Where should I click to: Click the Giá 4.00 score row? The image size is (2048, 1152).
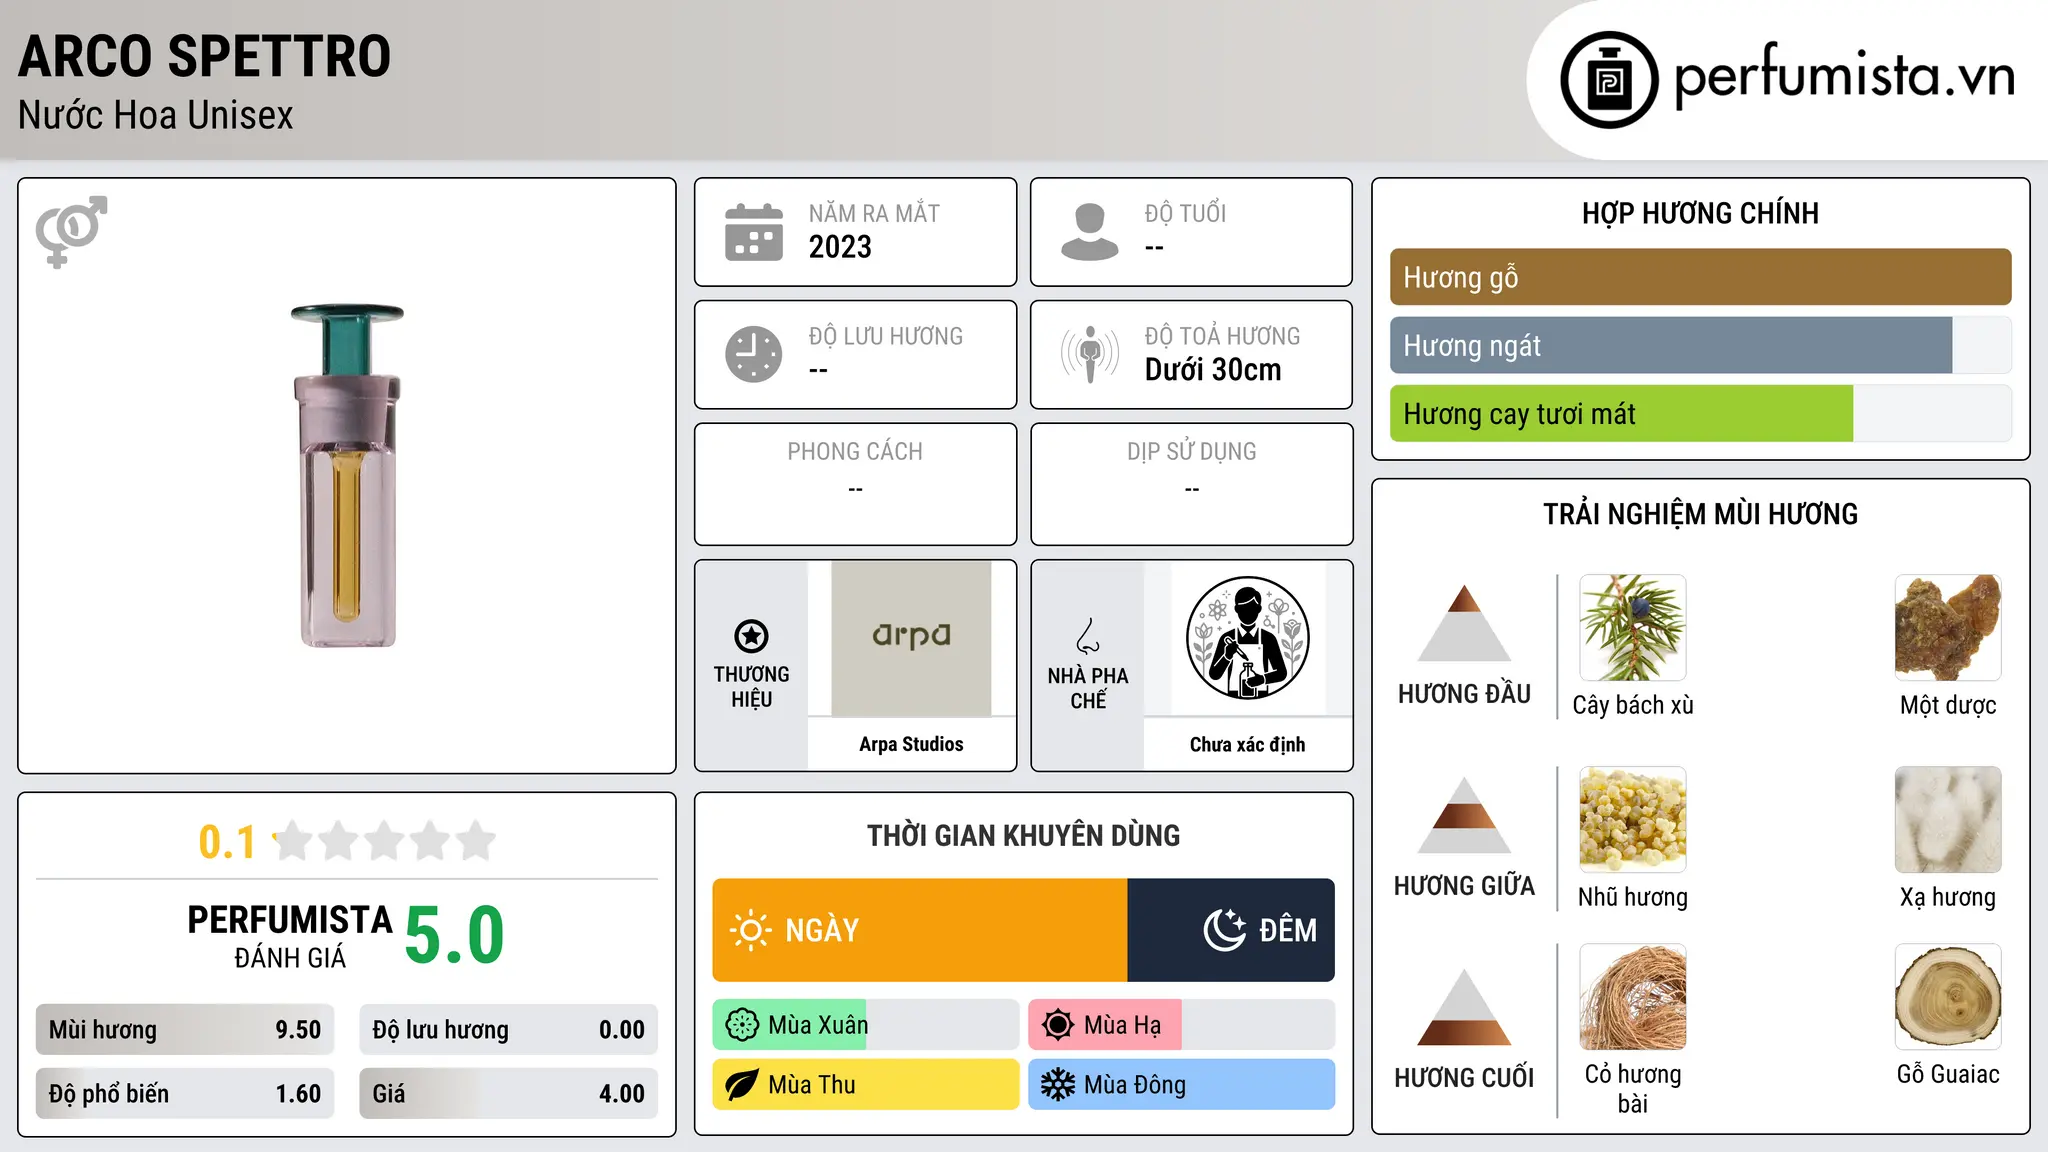[509, 1094]
